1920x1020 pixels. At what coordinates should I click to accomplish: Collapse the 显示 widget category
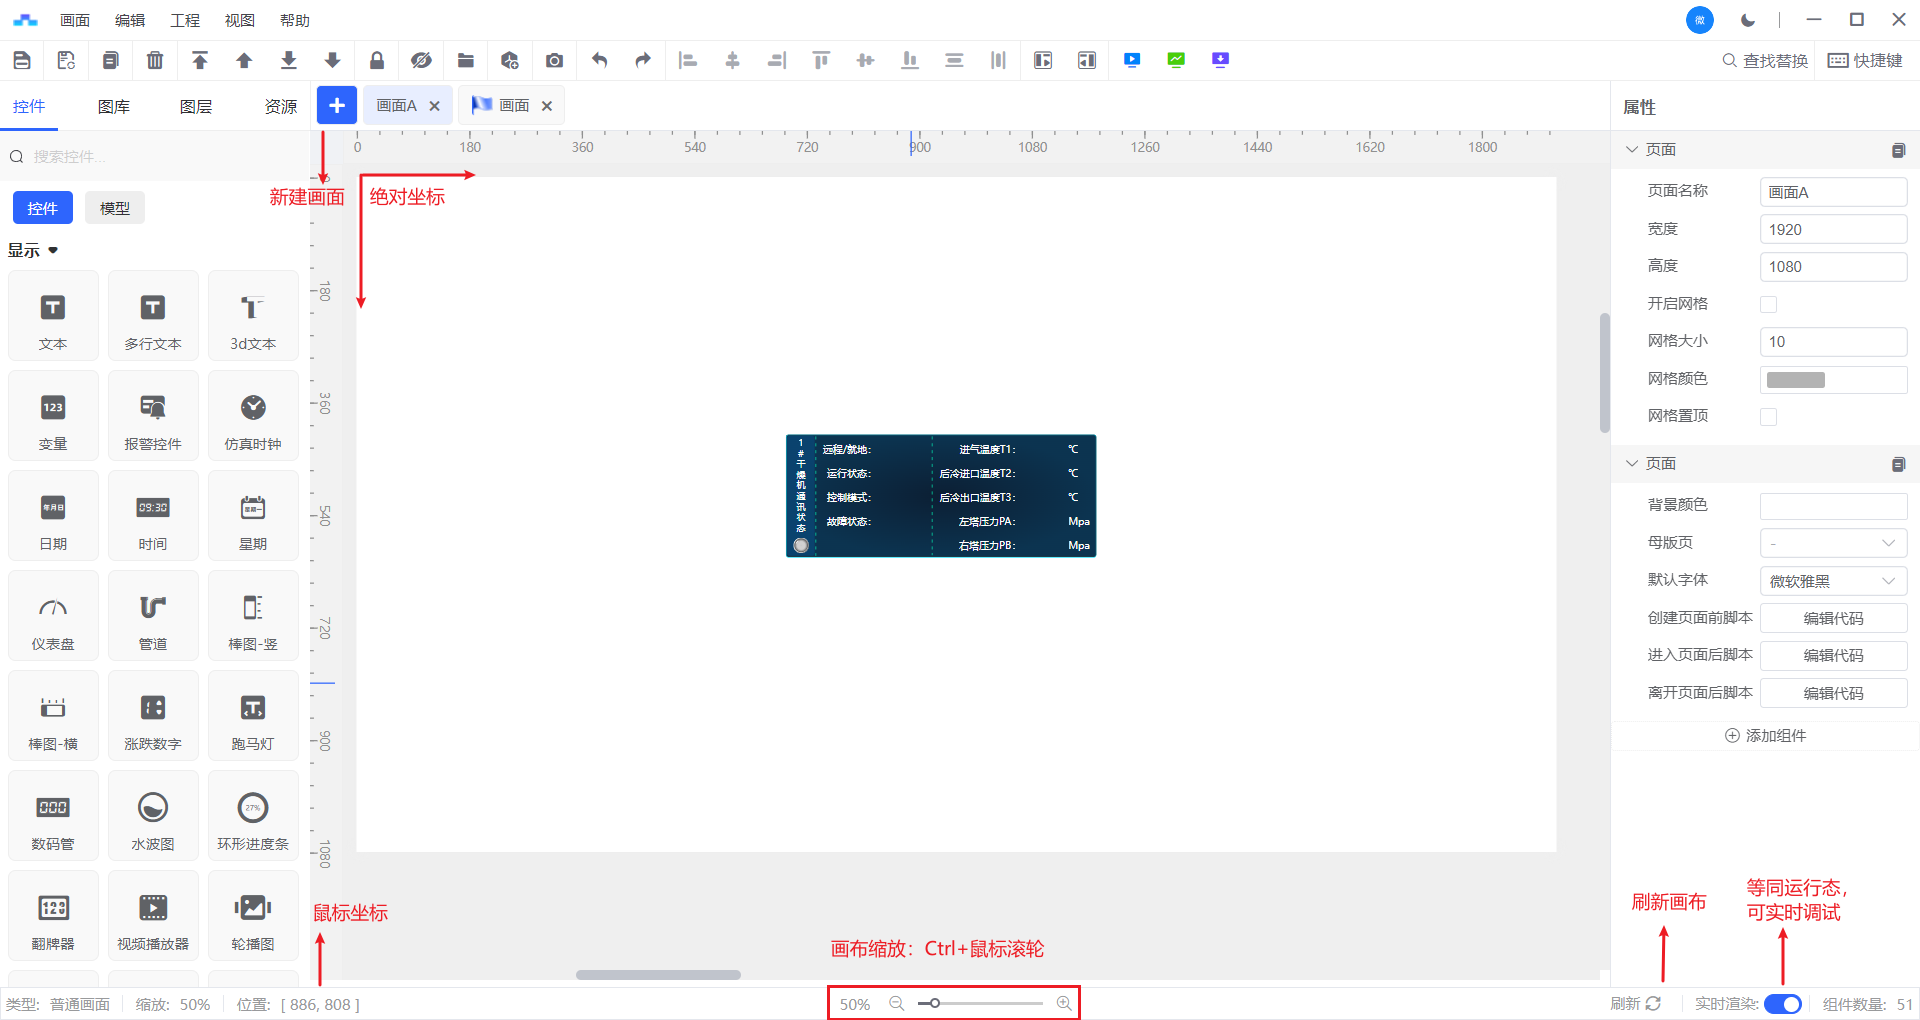point(53,250)
